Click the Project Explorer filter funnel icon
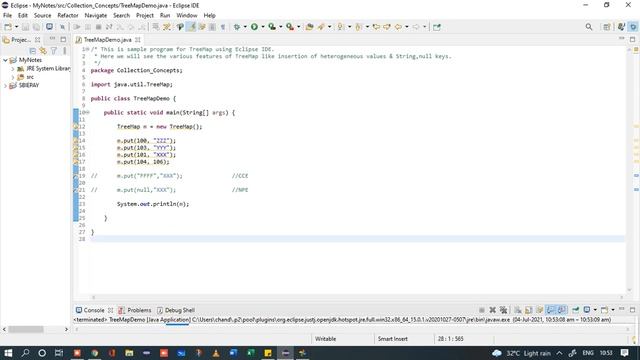Image resolution: width=640 pixels, height=360 pixels. 53,51
